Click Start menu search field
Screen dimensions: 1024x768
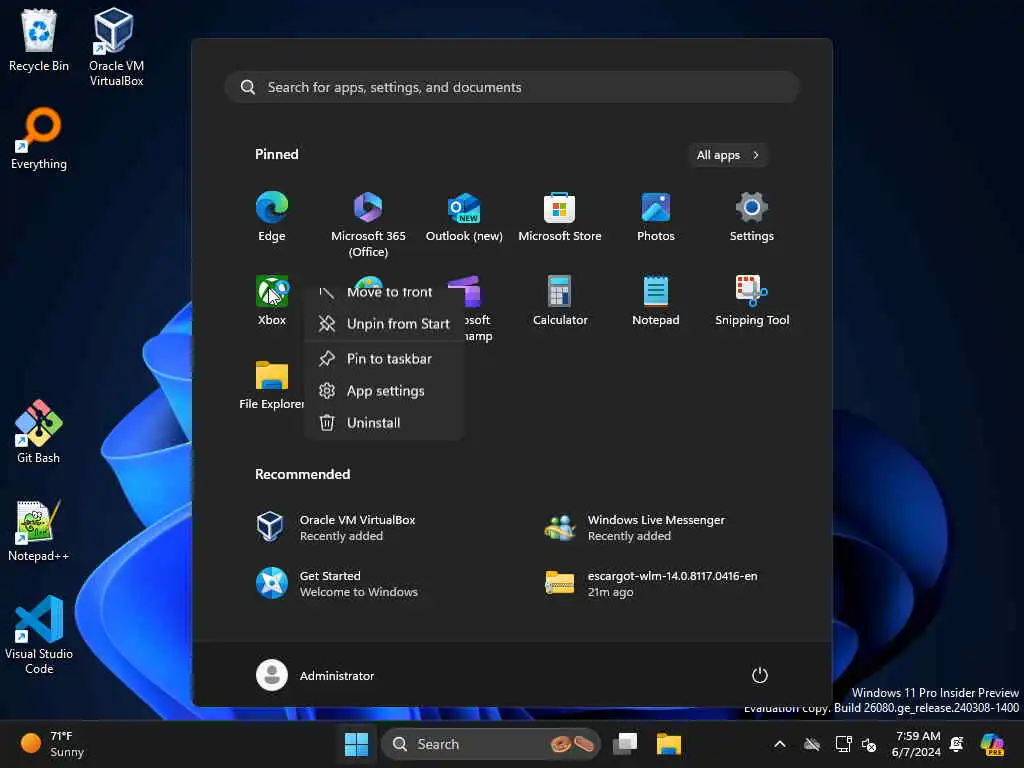tap(512, 87)
